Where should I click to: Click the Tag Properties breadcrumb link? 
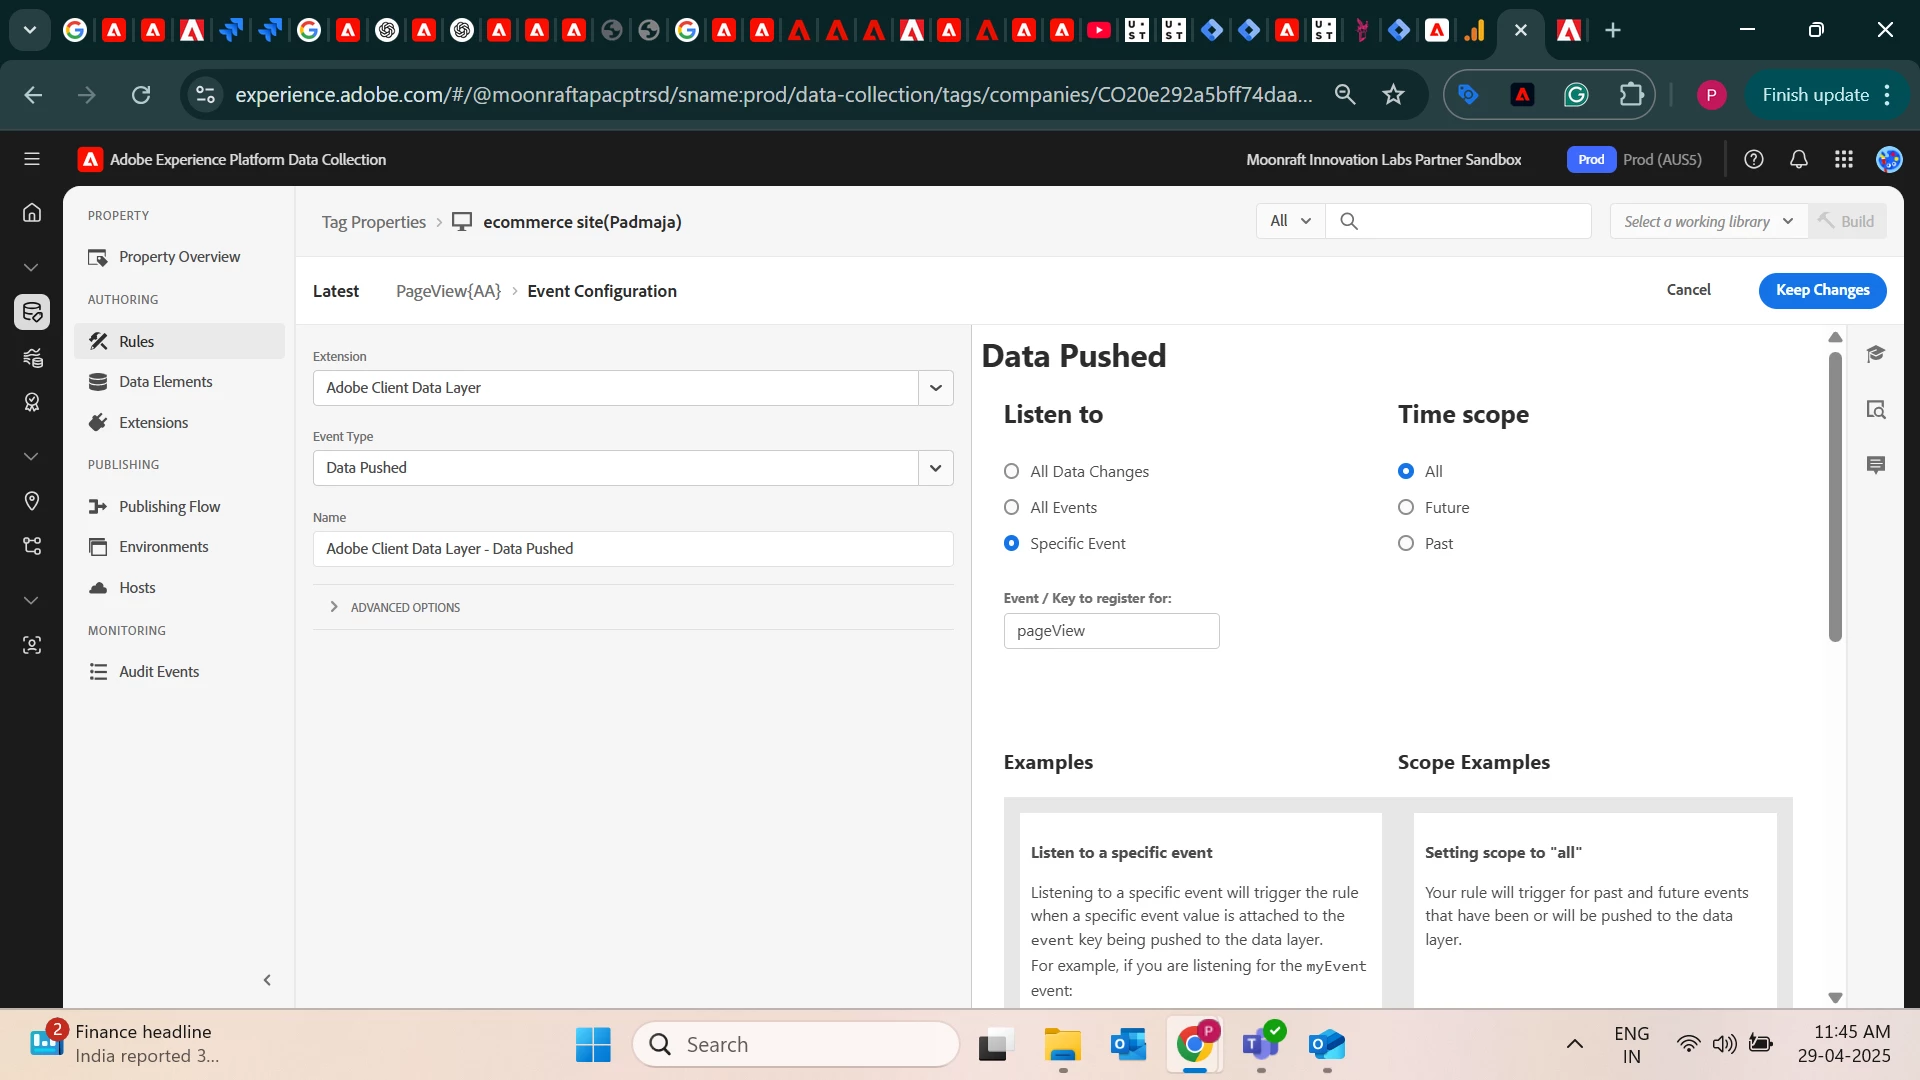tap(373, 222)
